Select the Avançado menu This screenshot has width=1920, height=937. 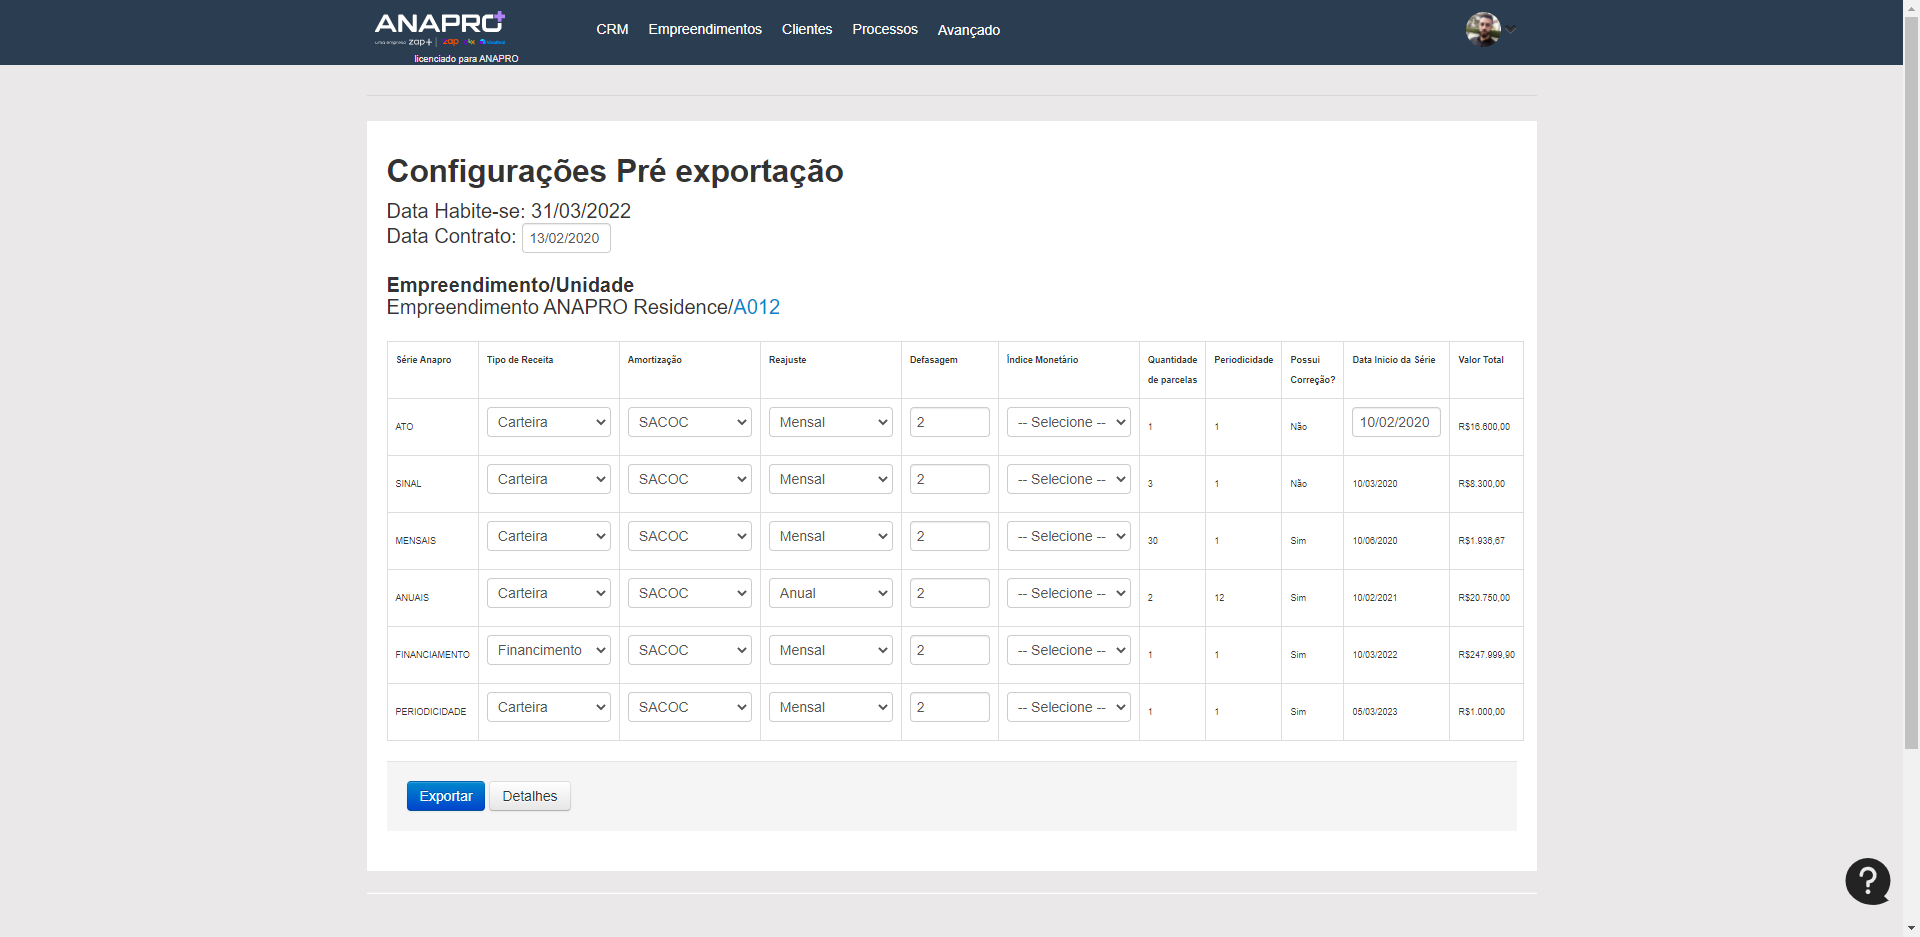coord(968,30)
